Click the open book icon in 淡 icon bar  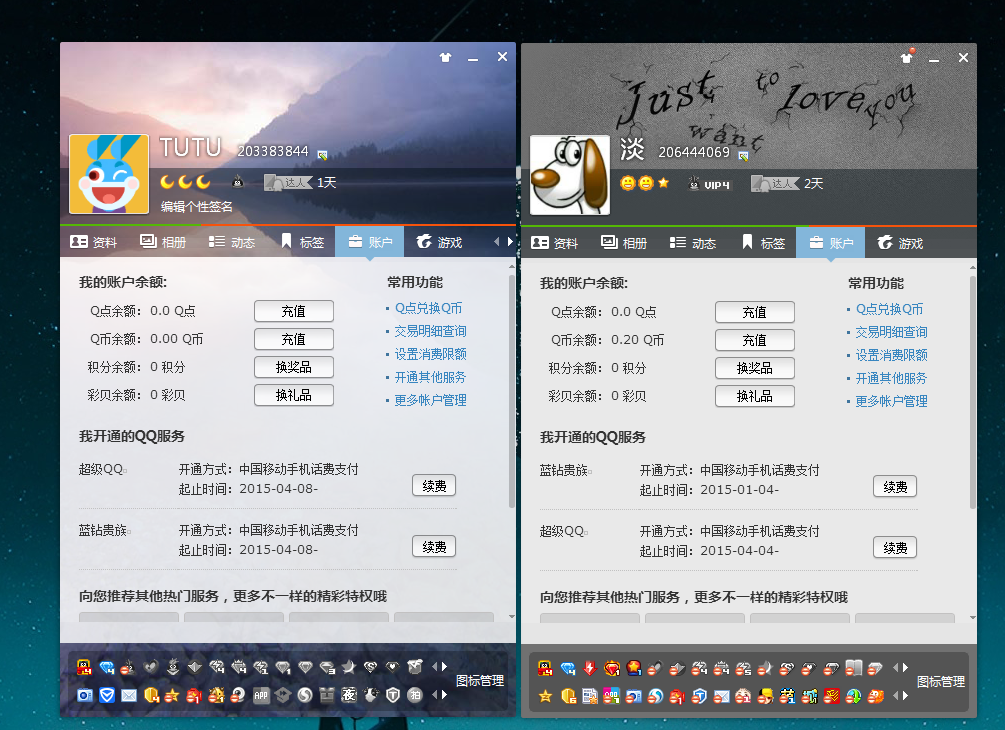tap(853, 668)
